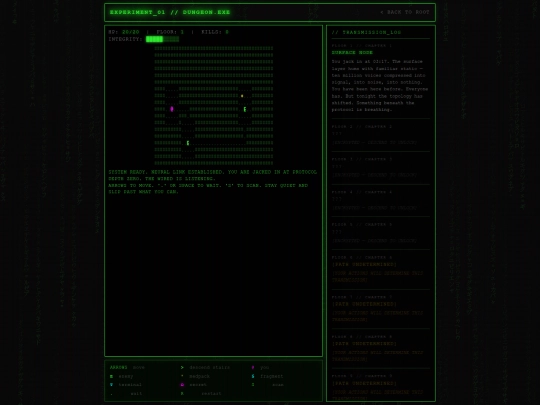Click the 'SYSTEM READY. NEURAL LINK ESTABLISHED' message
Image resolution: width=540 pixels, height=405 pixels.
coord(212,175)
